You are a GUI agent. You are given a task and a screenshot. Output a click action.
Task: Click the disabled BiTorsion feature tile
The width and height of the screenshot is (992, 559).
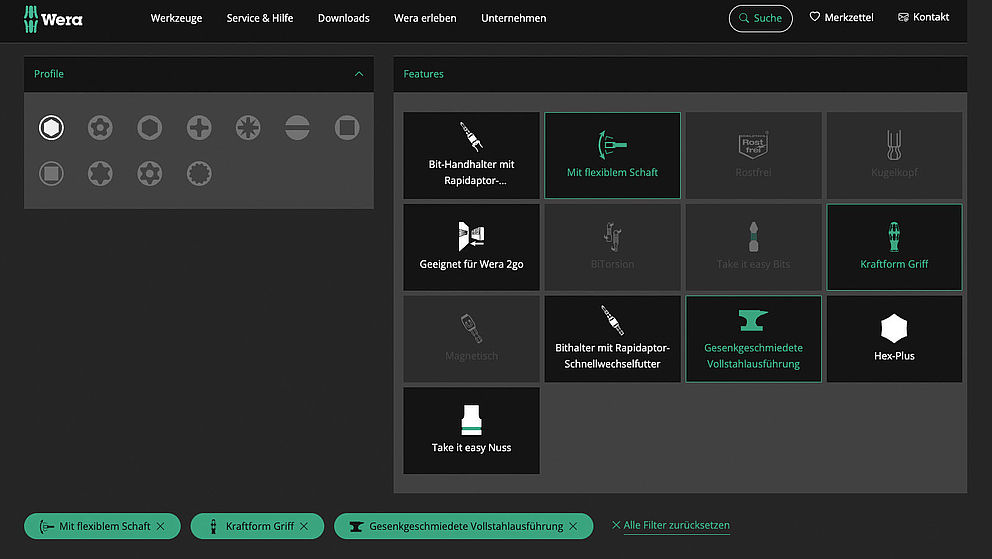coord(612,247)
